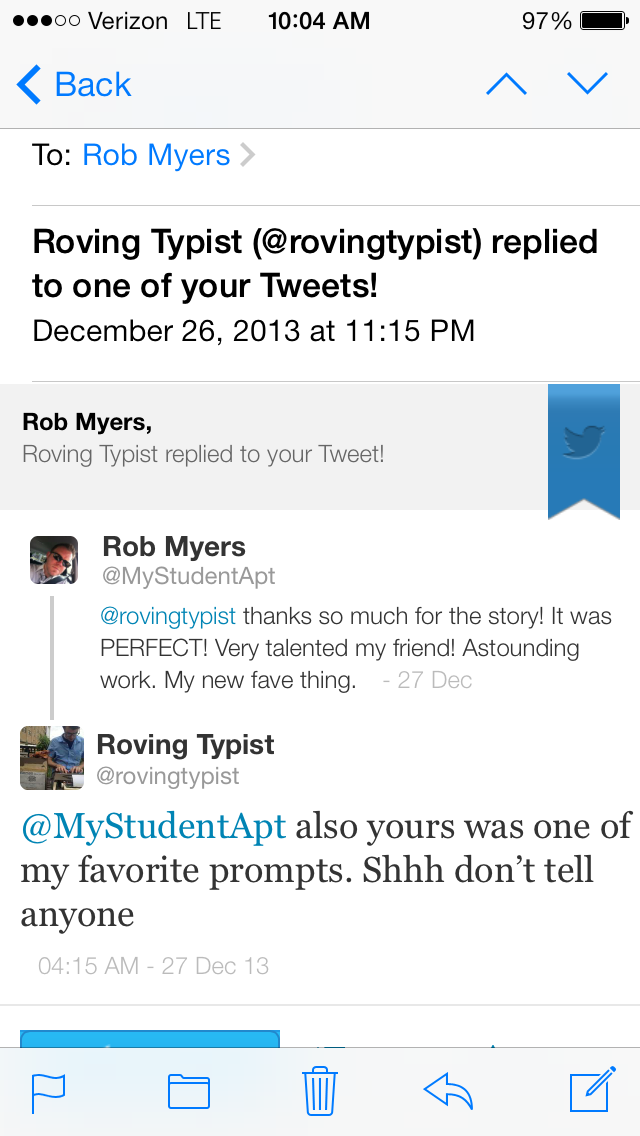The image size is (640, 1136).
Task: Open @MyStudentApt mention link
Action: click(154, 827)
